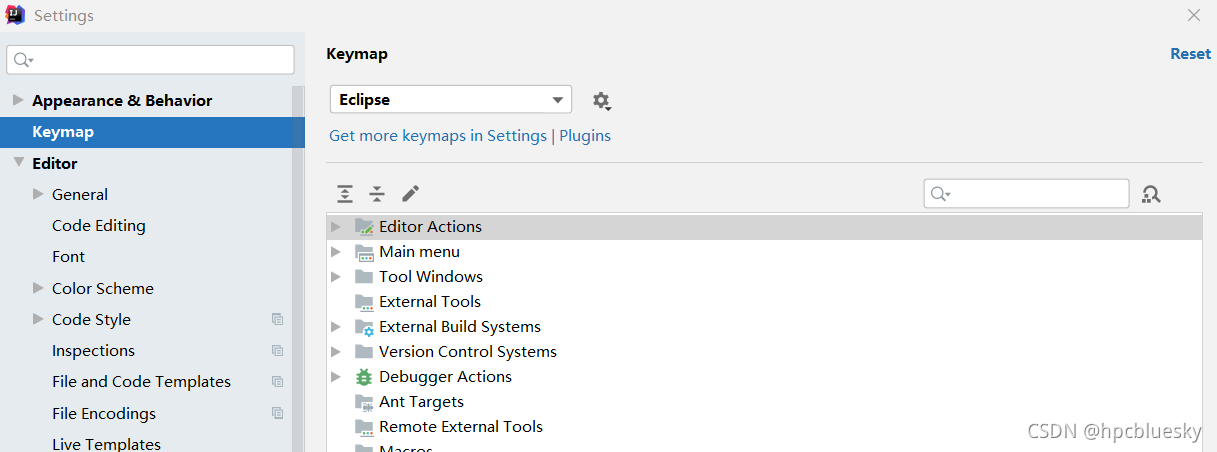Click the green Debugger Actions bug icon
Image resolution: width=1217 pixels, height=452 pixels.
[364, 377]
